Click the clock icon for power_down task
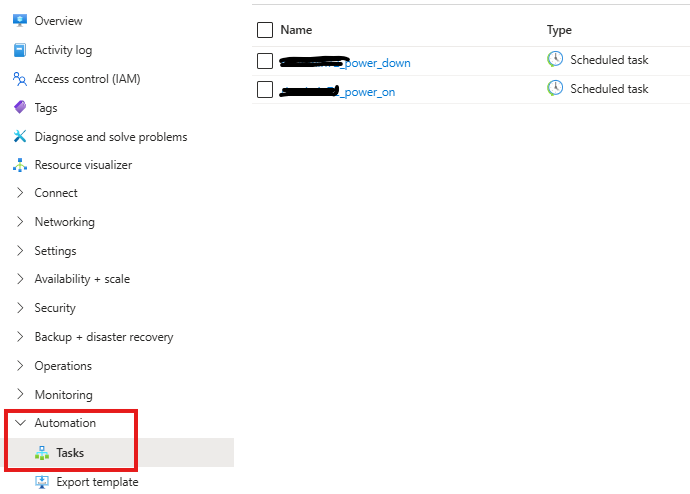 (x=555, y=59)
